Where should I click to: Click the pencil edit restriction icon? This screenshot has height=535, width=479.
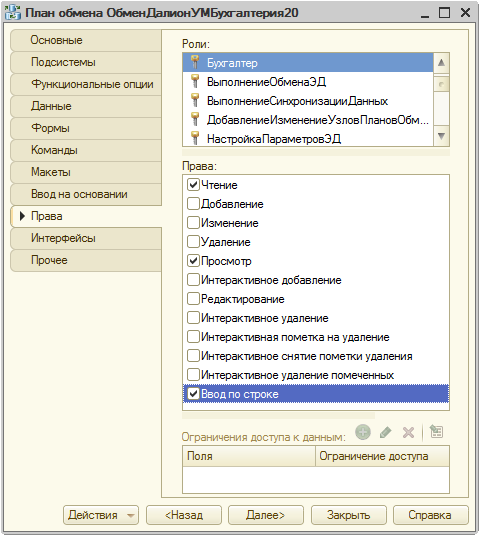386,432
